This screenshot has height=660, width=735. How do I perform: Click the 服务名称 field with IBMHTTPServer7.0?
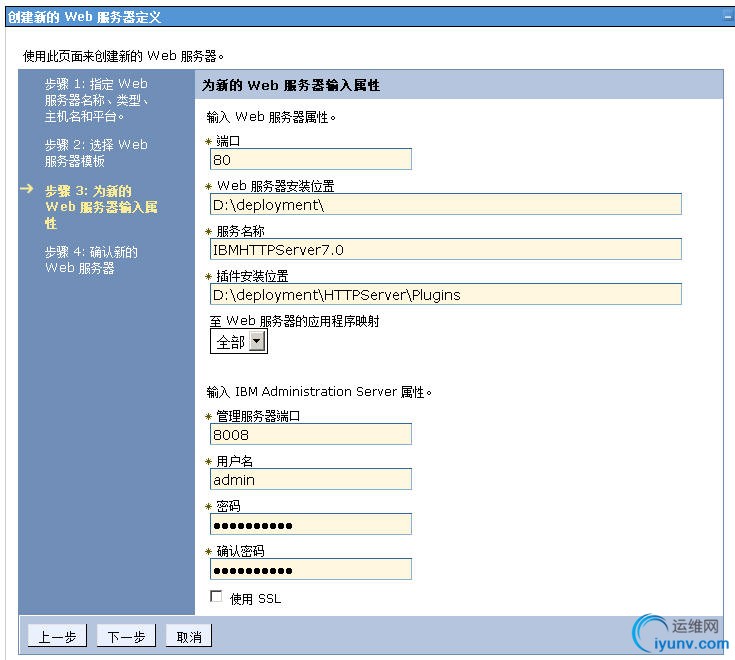tap(446, 249)
